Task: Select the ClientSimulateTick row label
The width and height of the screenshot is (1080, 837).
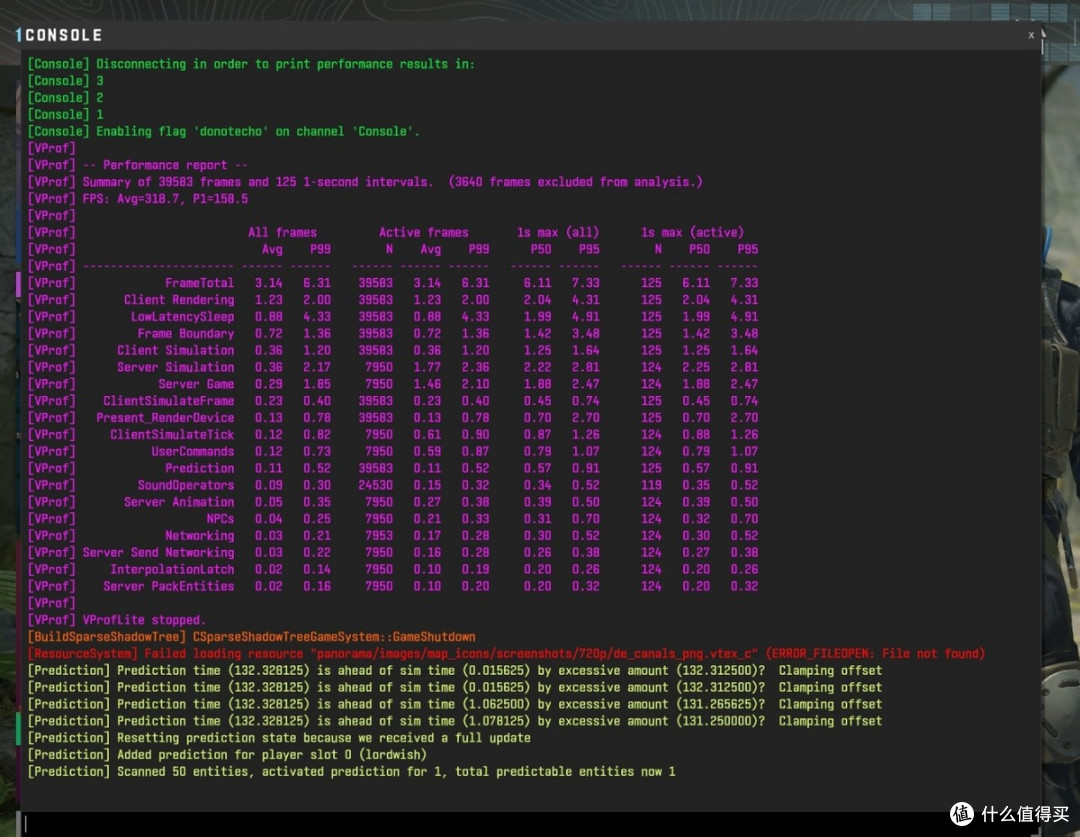Action: coord(172,435)
